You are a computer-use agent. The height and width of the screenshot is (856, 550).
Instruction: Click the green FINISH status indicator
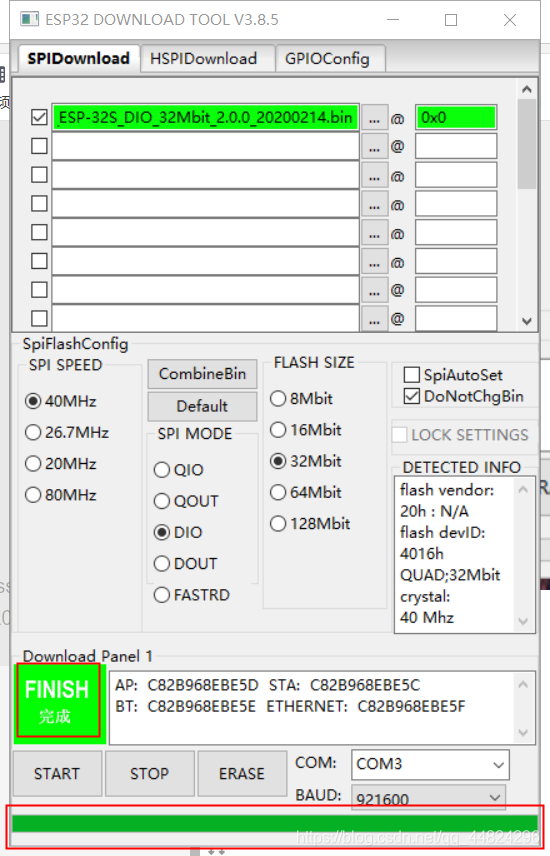pos(59,702)
